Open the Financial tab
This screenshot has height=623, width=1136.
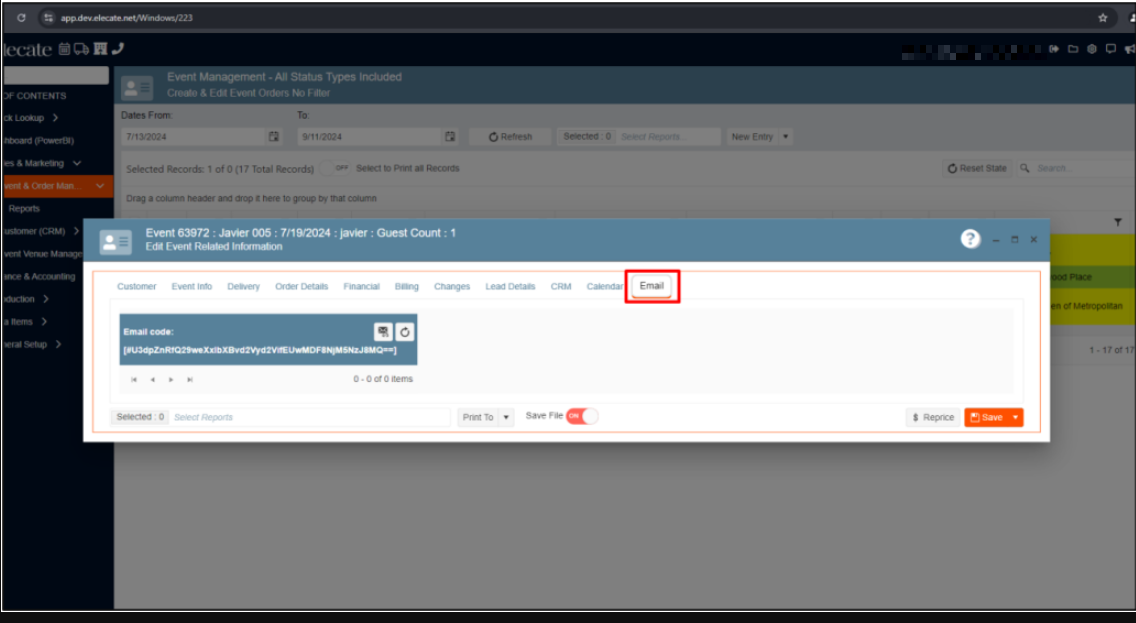(361, 287)
